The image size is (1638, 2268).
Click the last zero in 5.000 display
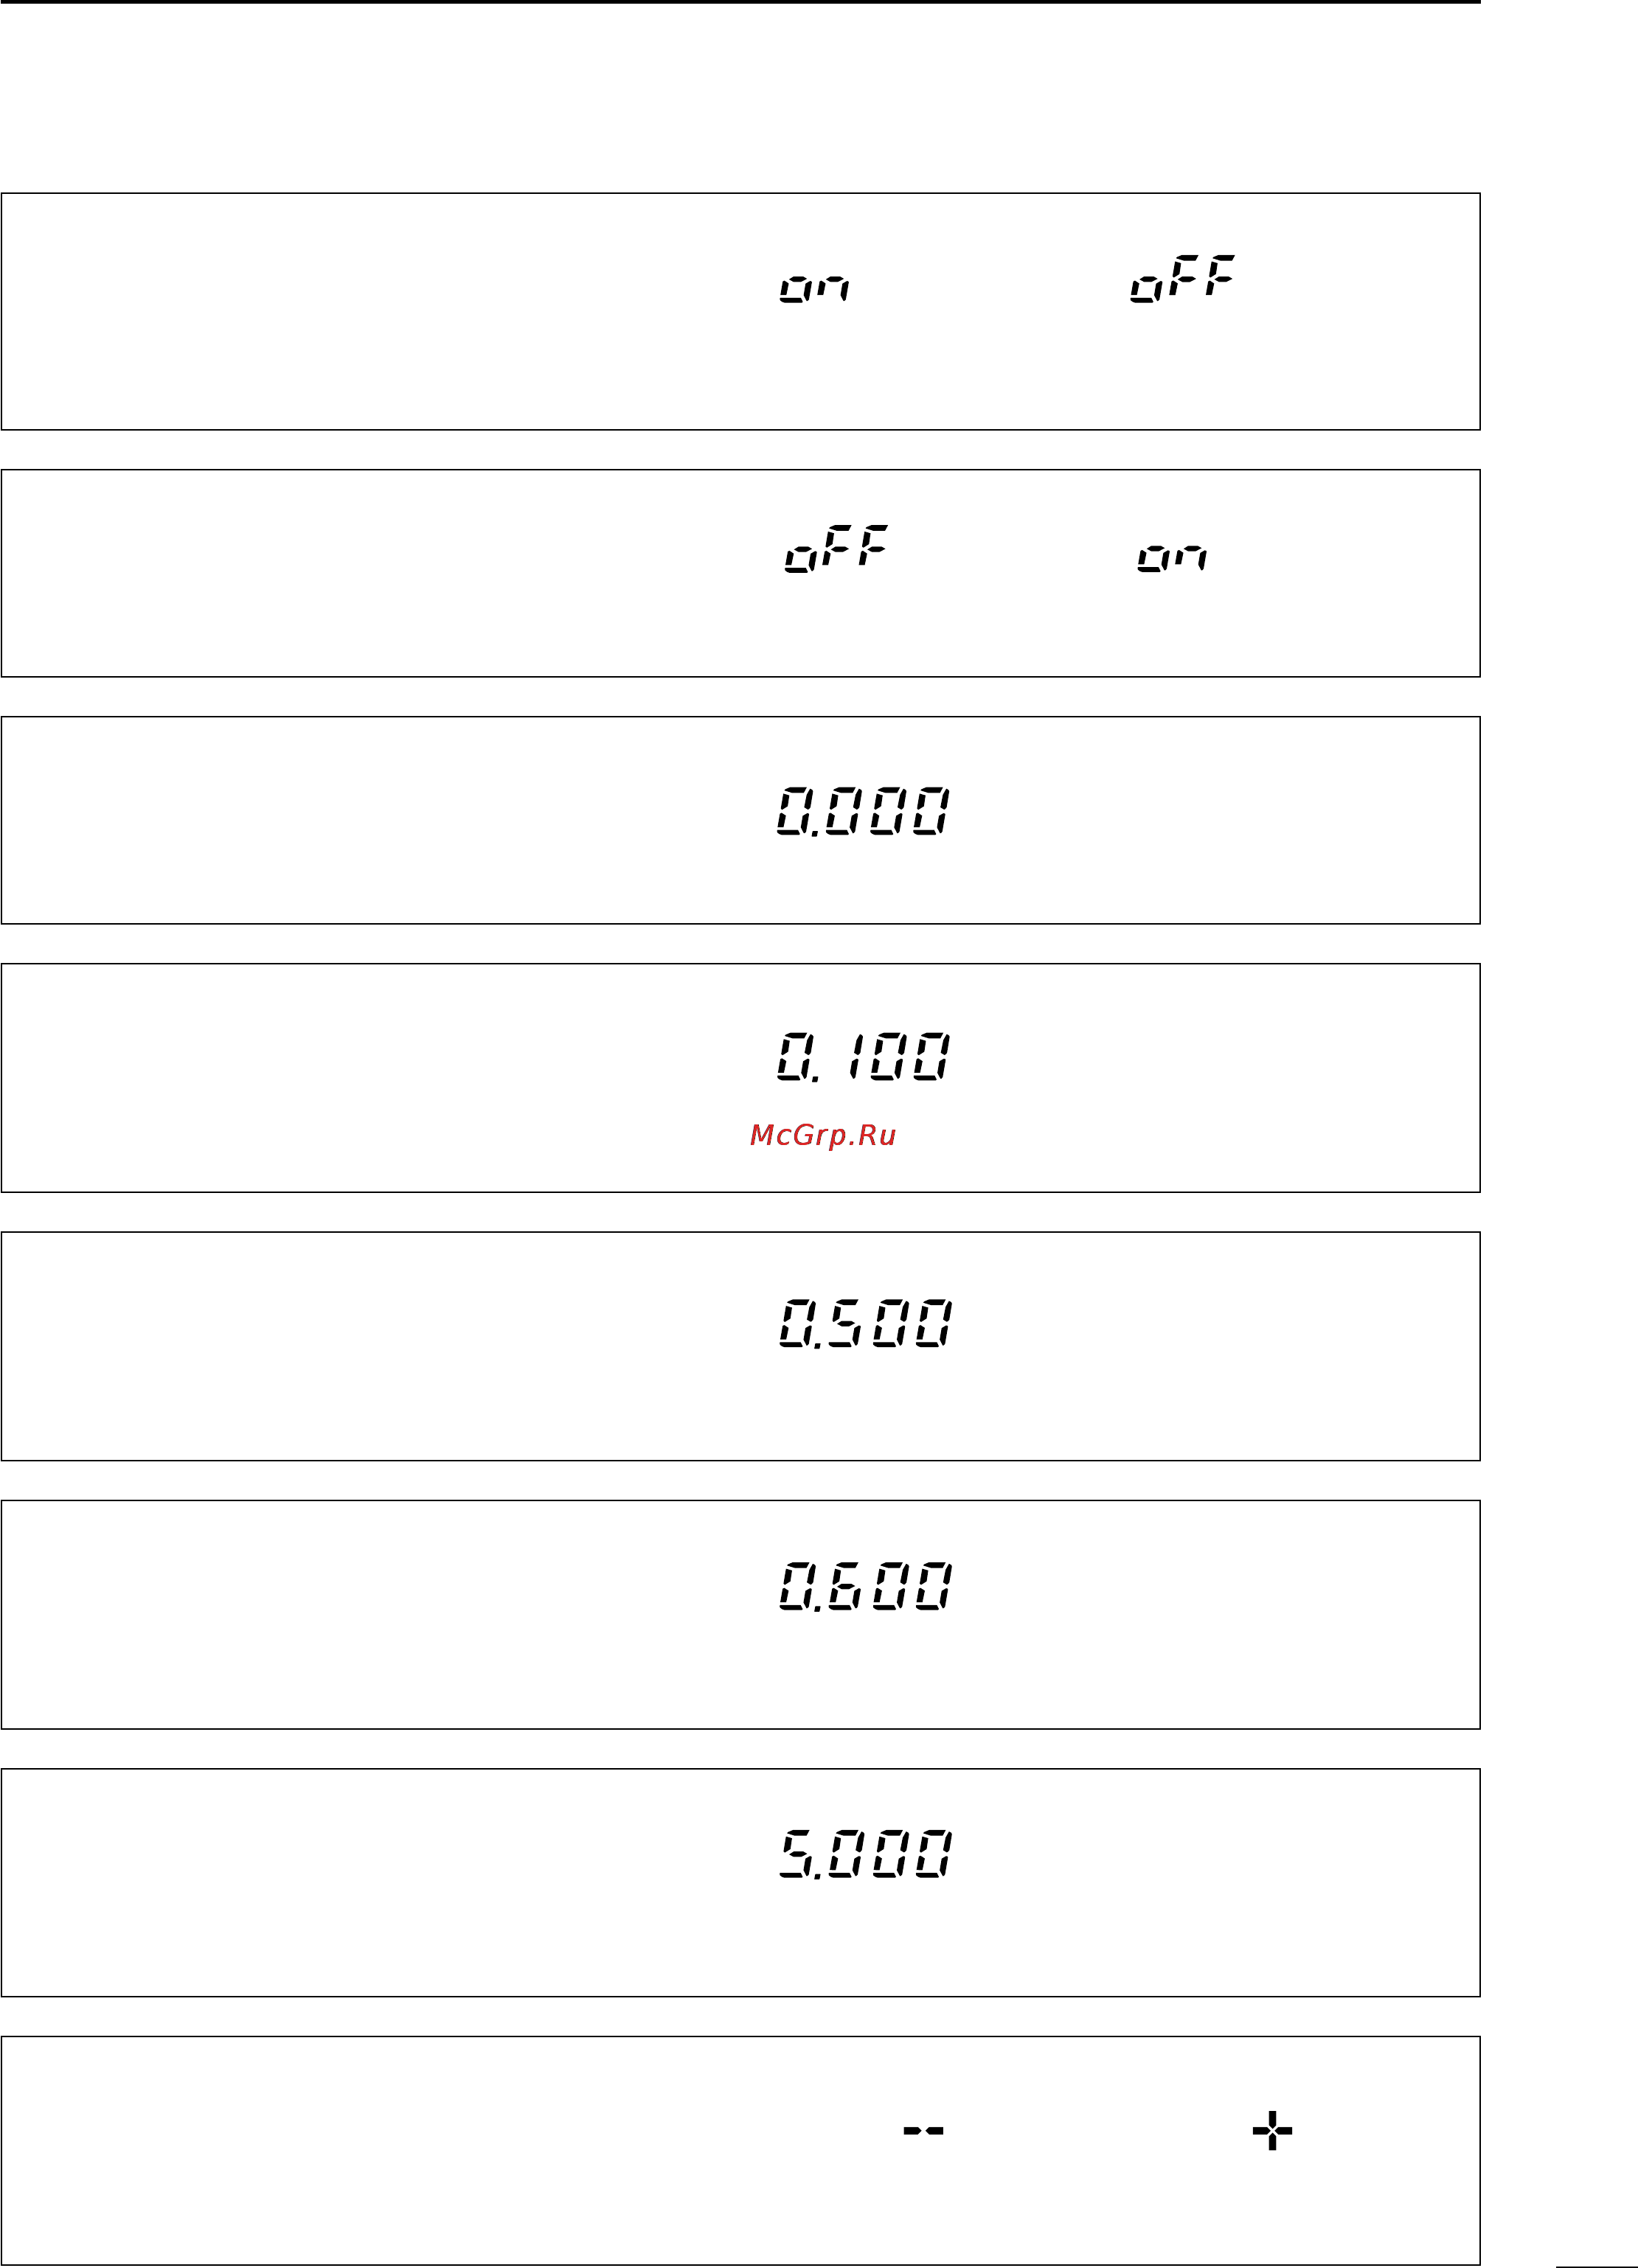tap(934, 1853)
